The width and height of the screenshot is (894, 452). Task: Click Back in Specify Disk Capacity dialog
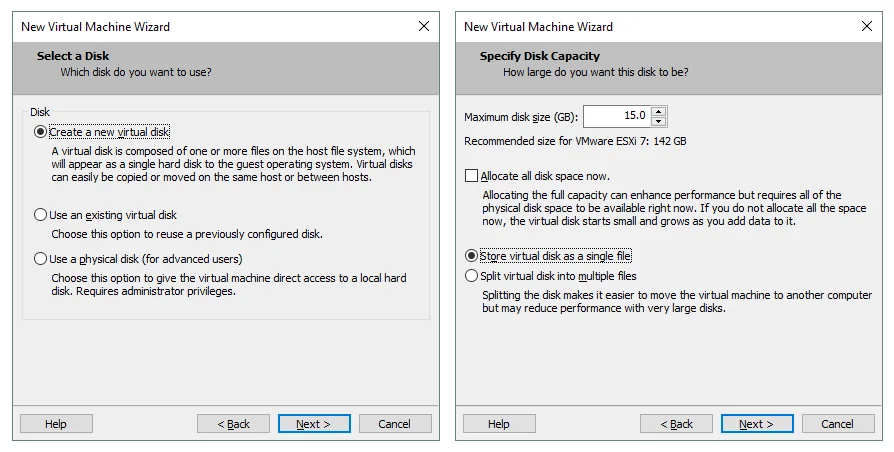point(676,424)
